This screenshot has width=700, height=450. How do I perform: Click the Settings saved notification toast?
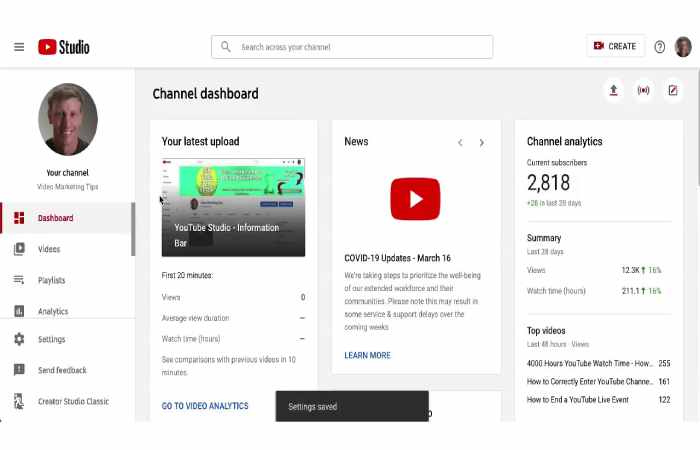click(352, 406)
